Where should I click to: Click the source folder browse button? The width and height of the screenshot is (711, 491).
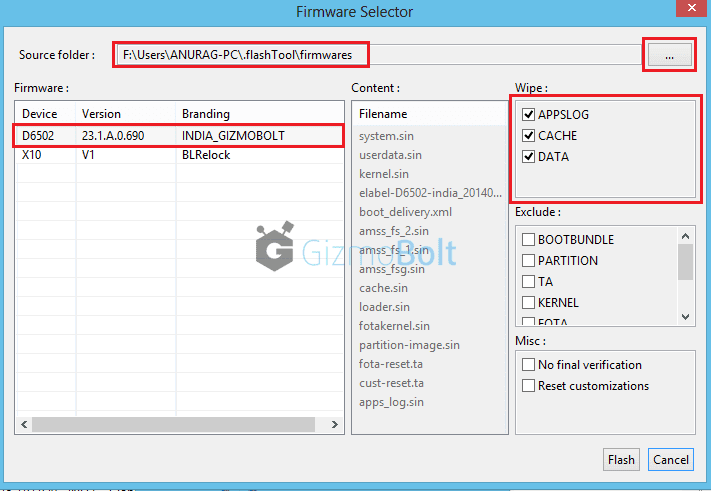[x=669, y=55]
